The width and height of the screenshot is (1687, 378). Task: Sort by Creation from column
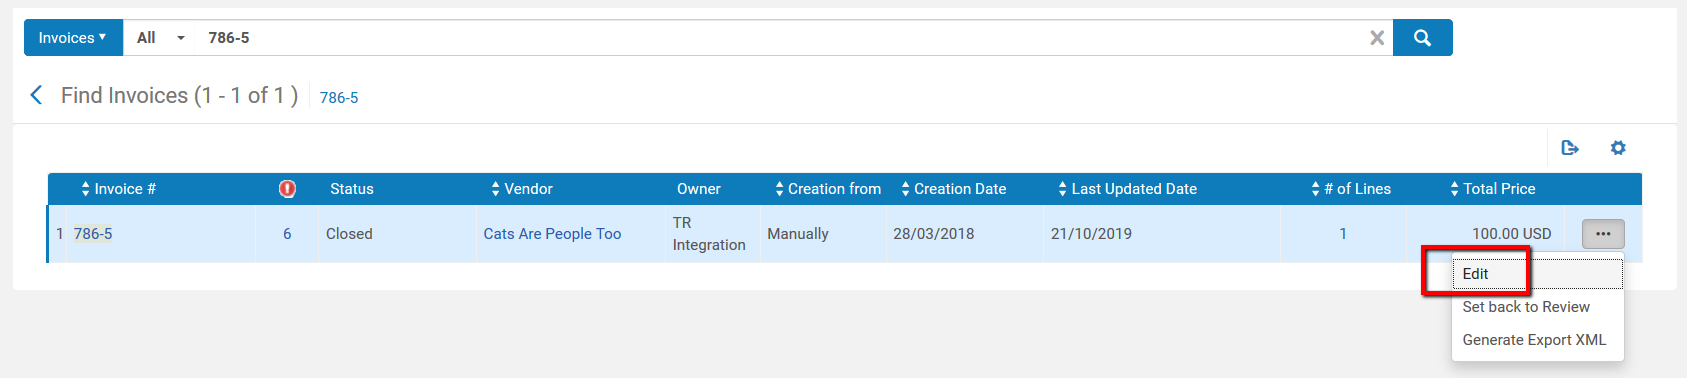pyautogui.click(x=828, y=189)
